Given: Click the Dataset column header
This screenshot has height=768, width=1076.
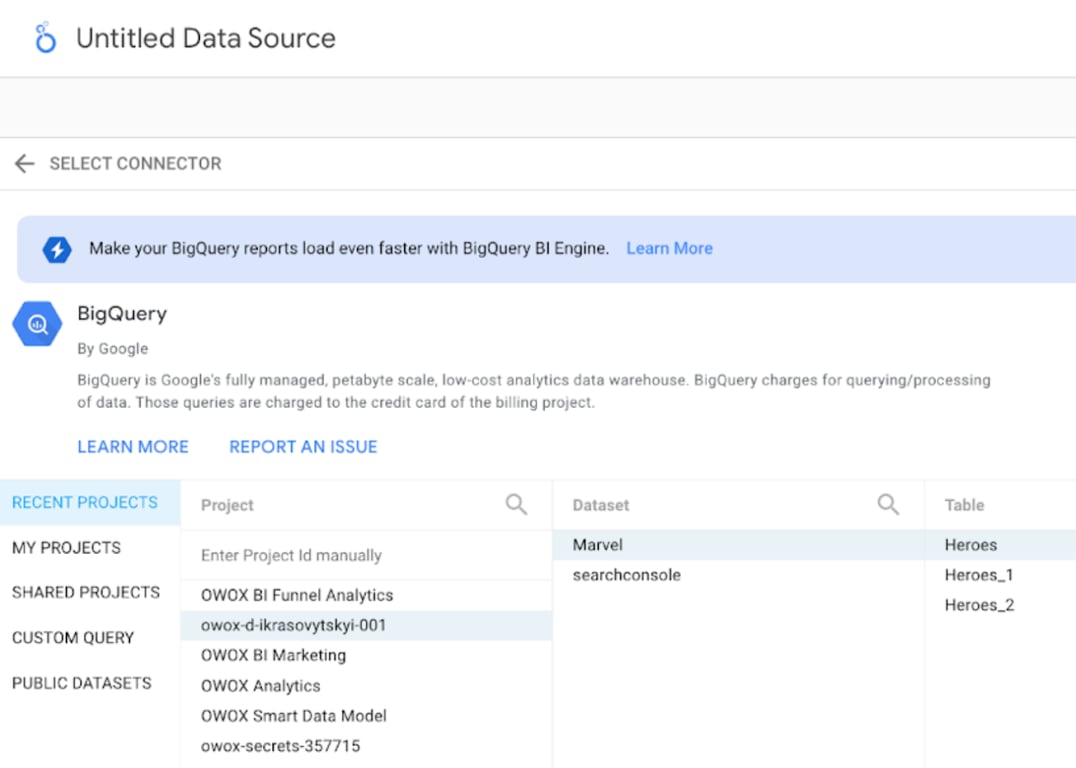Looking at the screenshot, I should [x=600, y=505].
